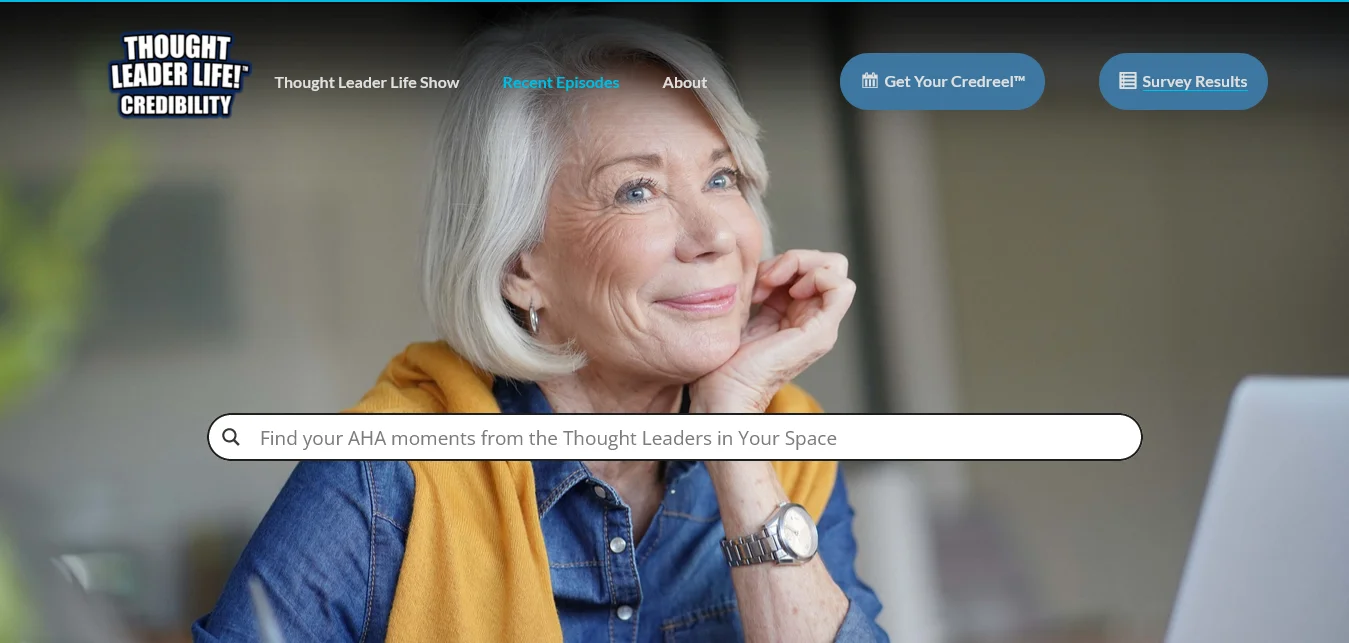The width and height of the screenshot is (1349, 643).
Task: Open the Thought Leader Life Show page
Action: point(367,82)
